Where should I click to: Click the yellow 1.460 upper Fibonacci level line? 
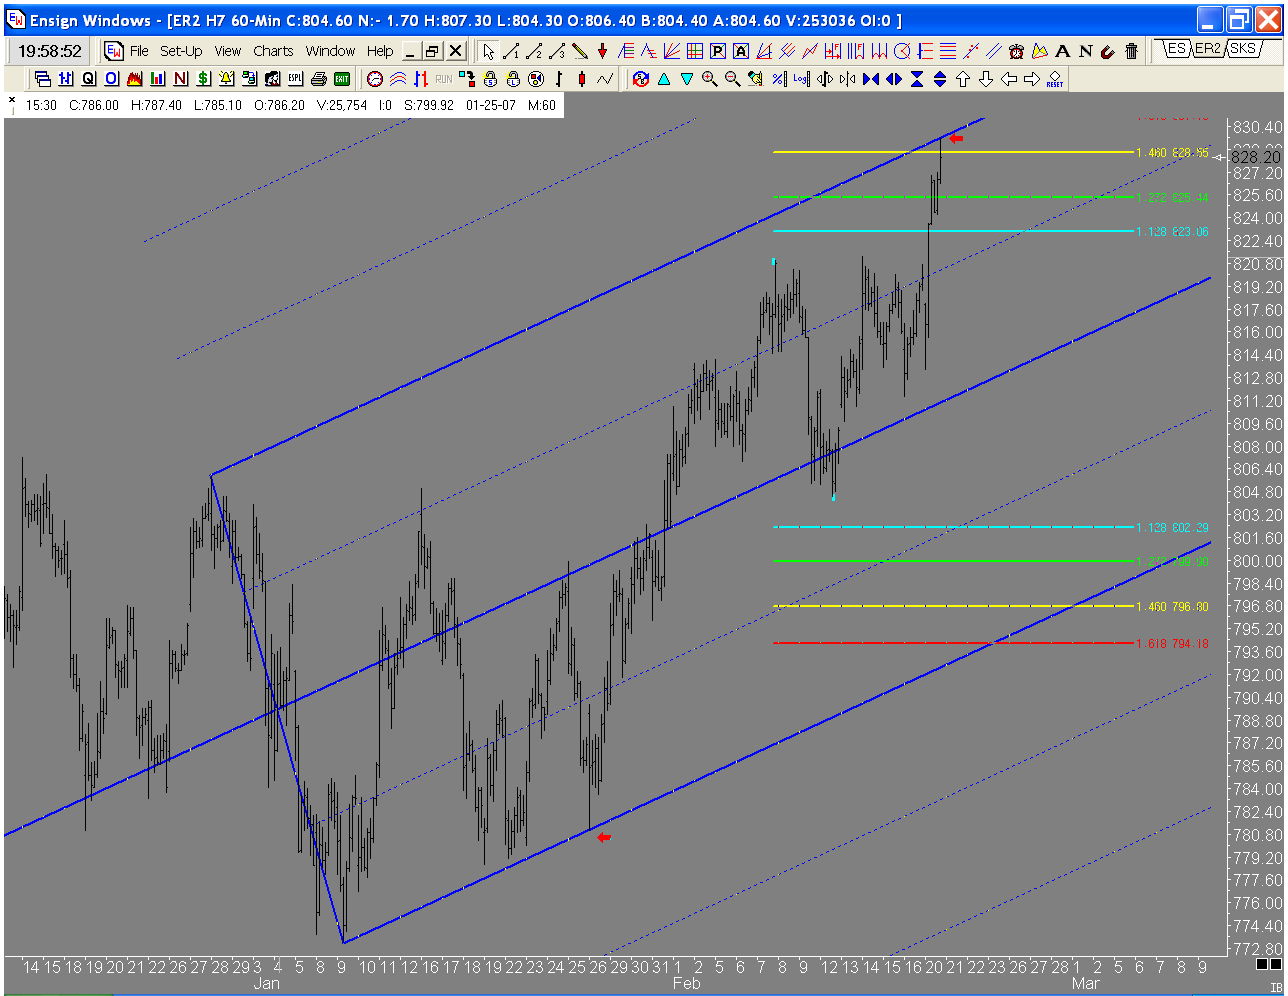953,152
